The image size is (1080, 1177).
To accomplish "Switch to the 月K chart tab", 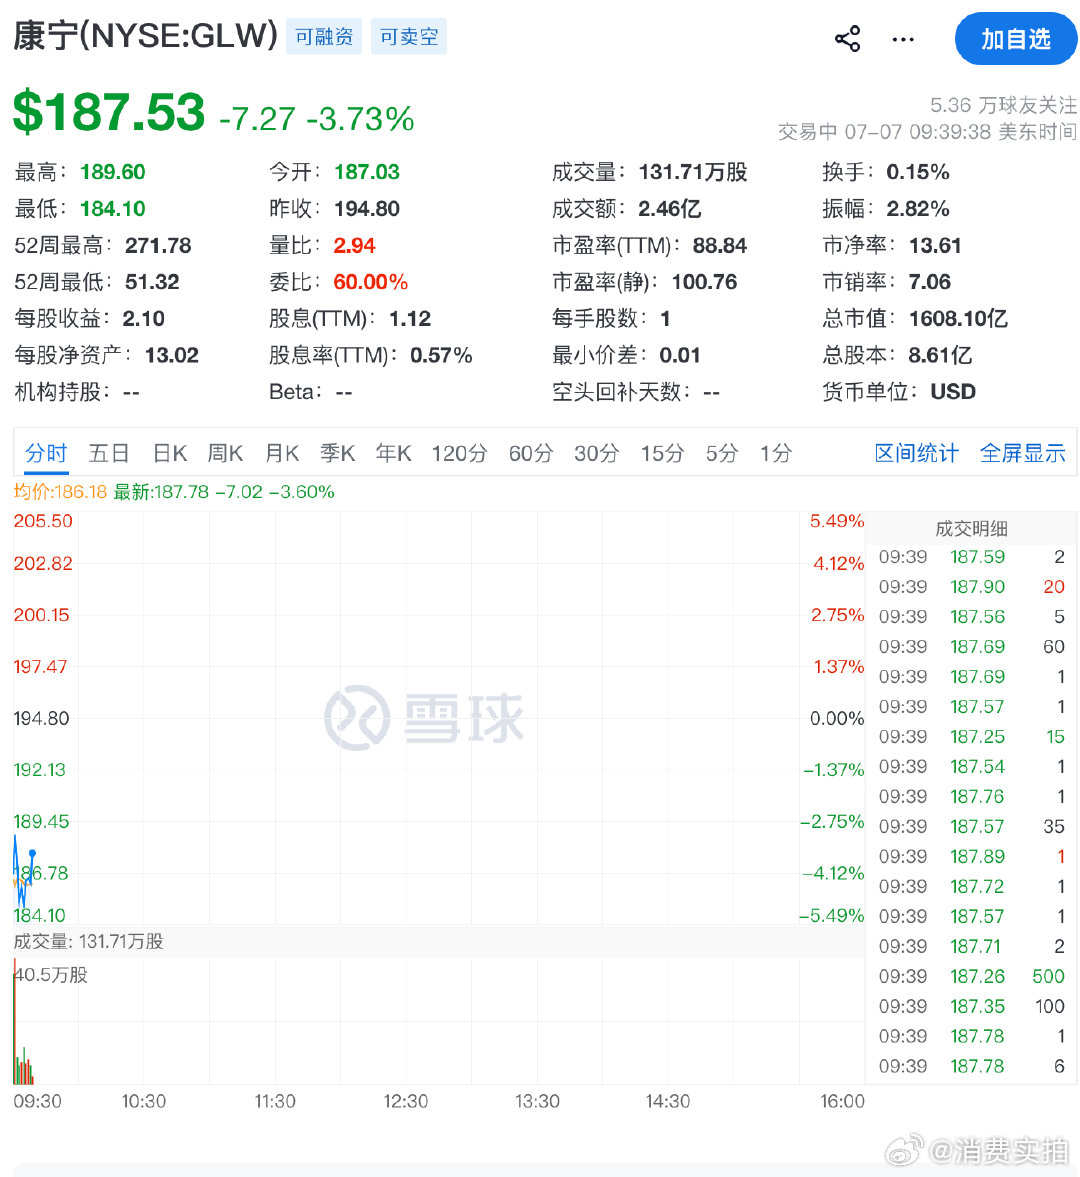I will pos(282,453).
